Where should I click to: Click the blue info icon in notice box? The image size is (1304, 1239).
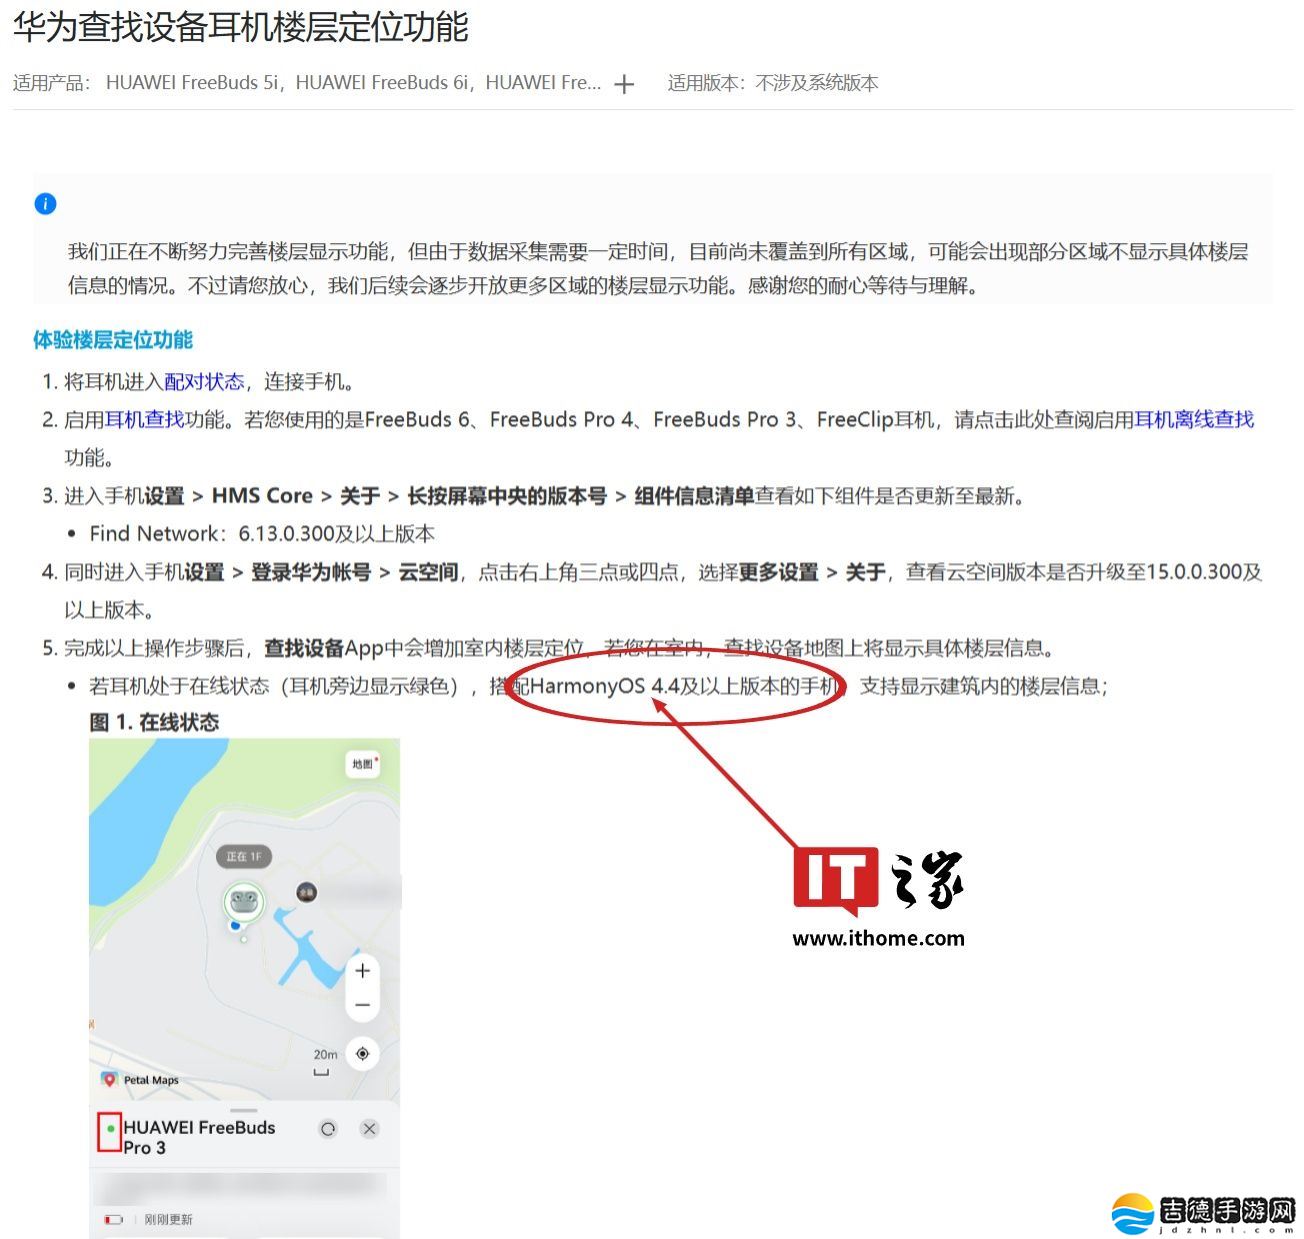point(45,204)
